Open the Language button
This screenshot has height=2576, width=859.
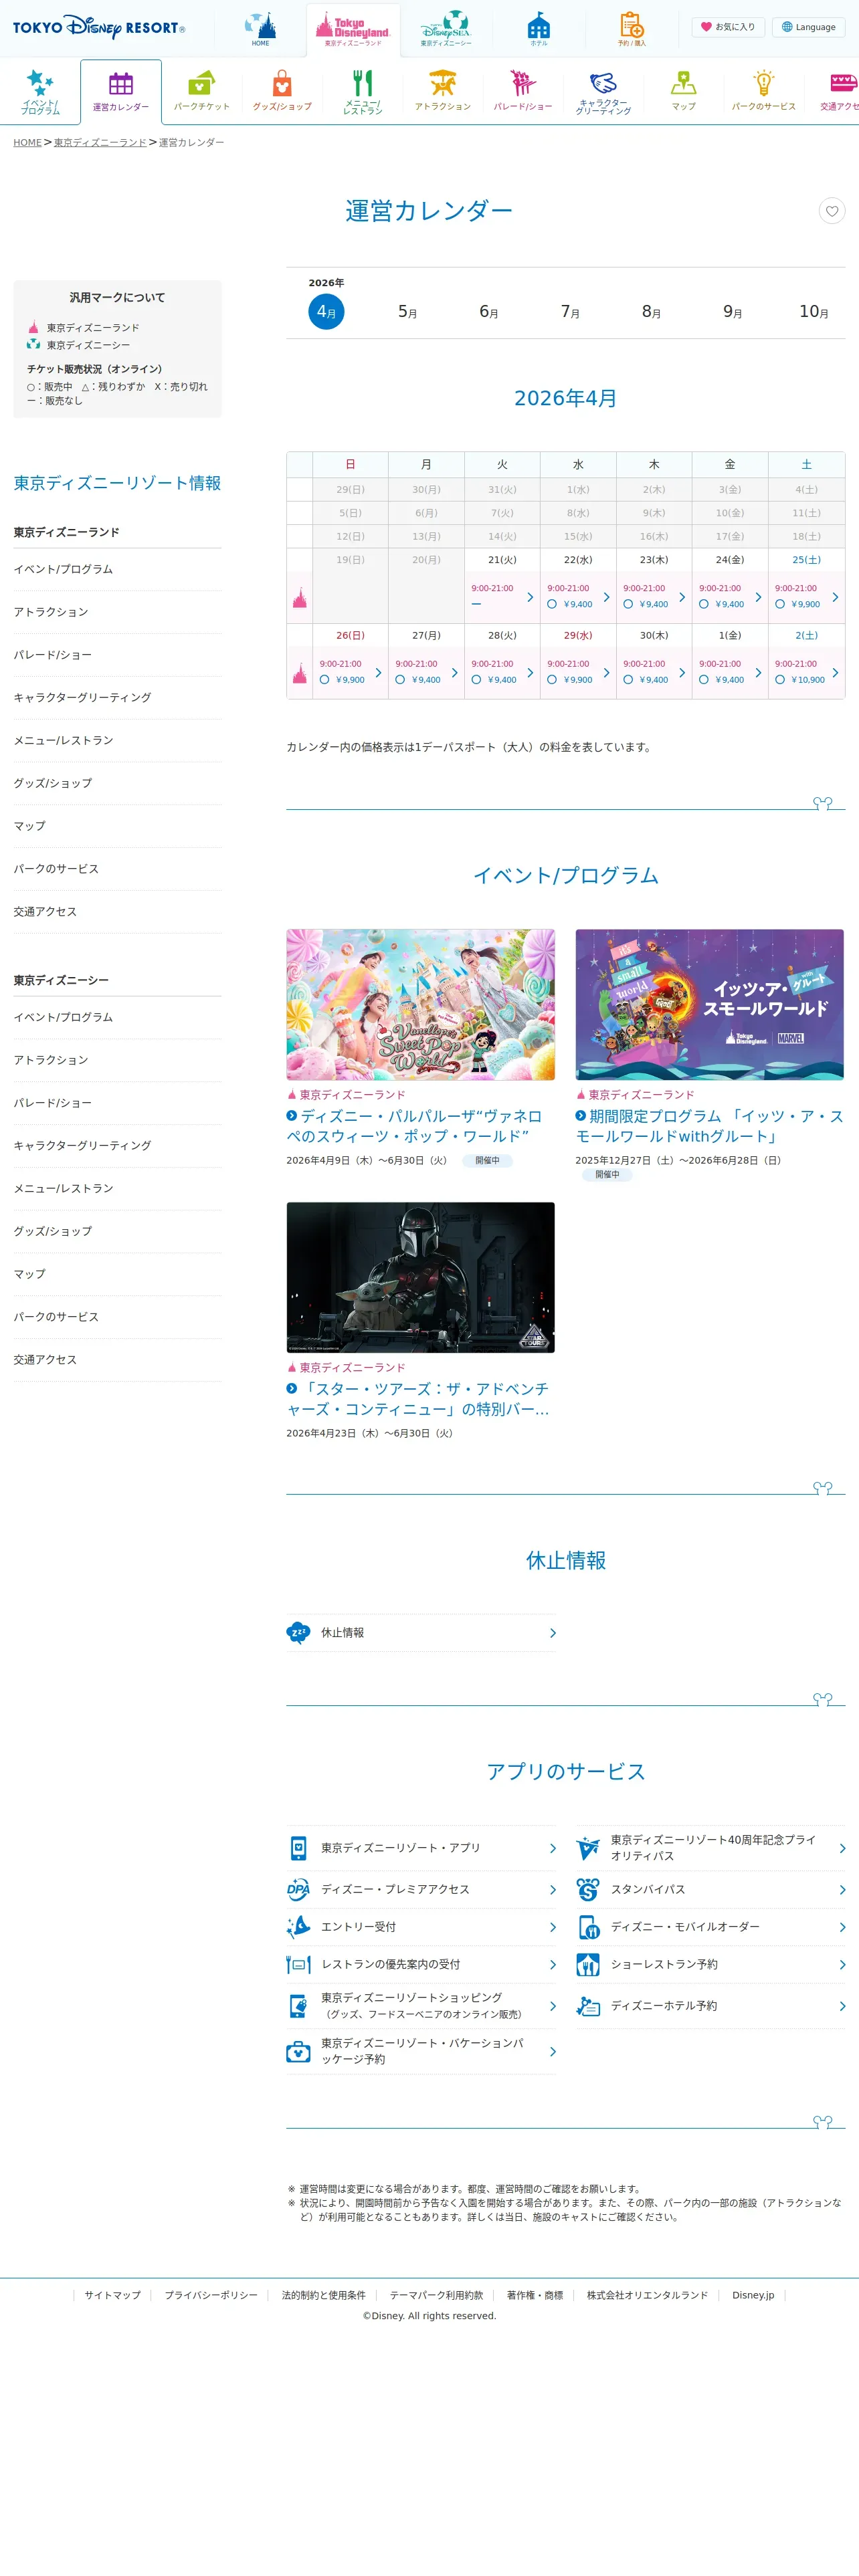[x=809, y=27]
